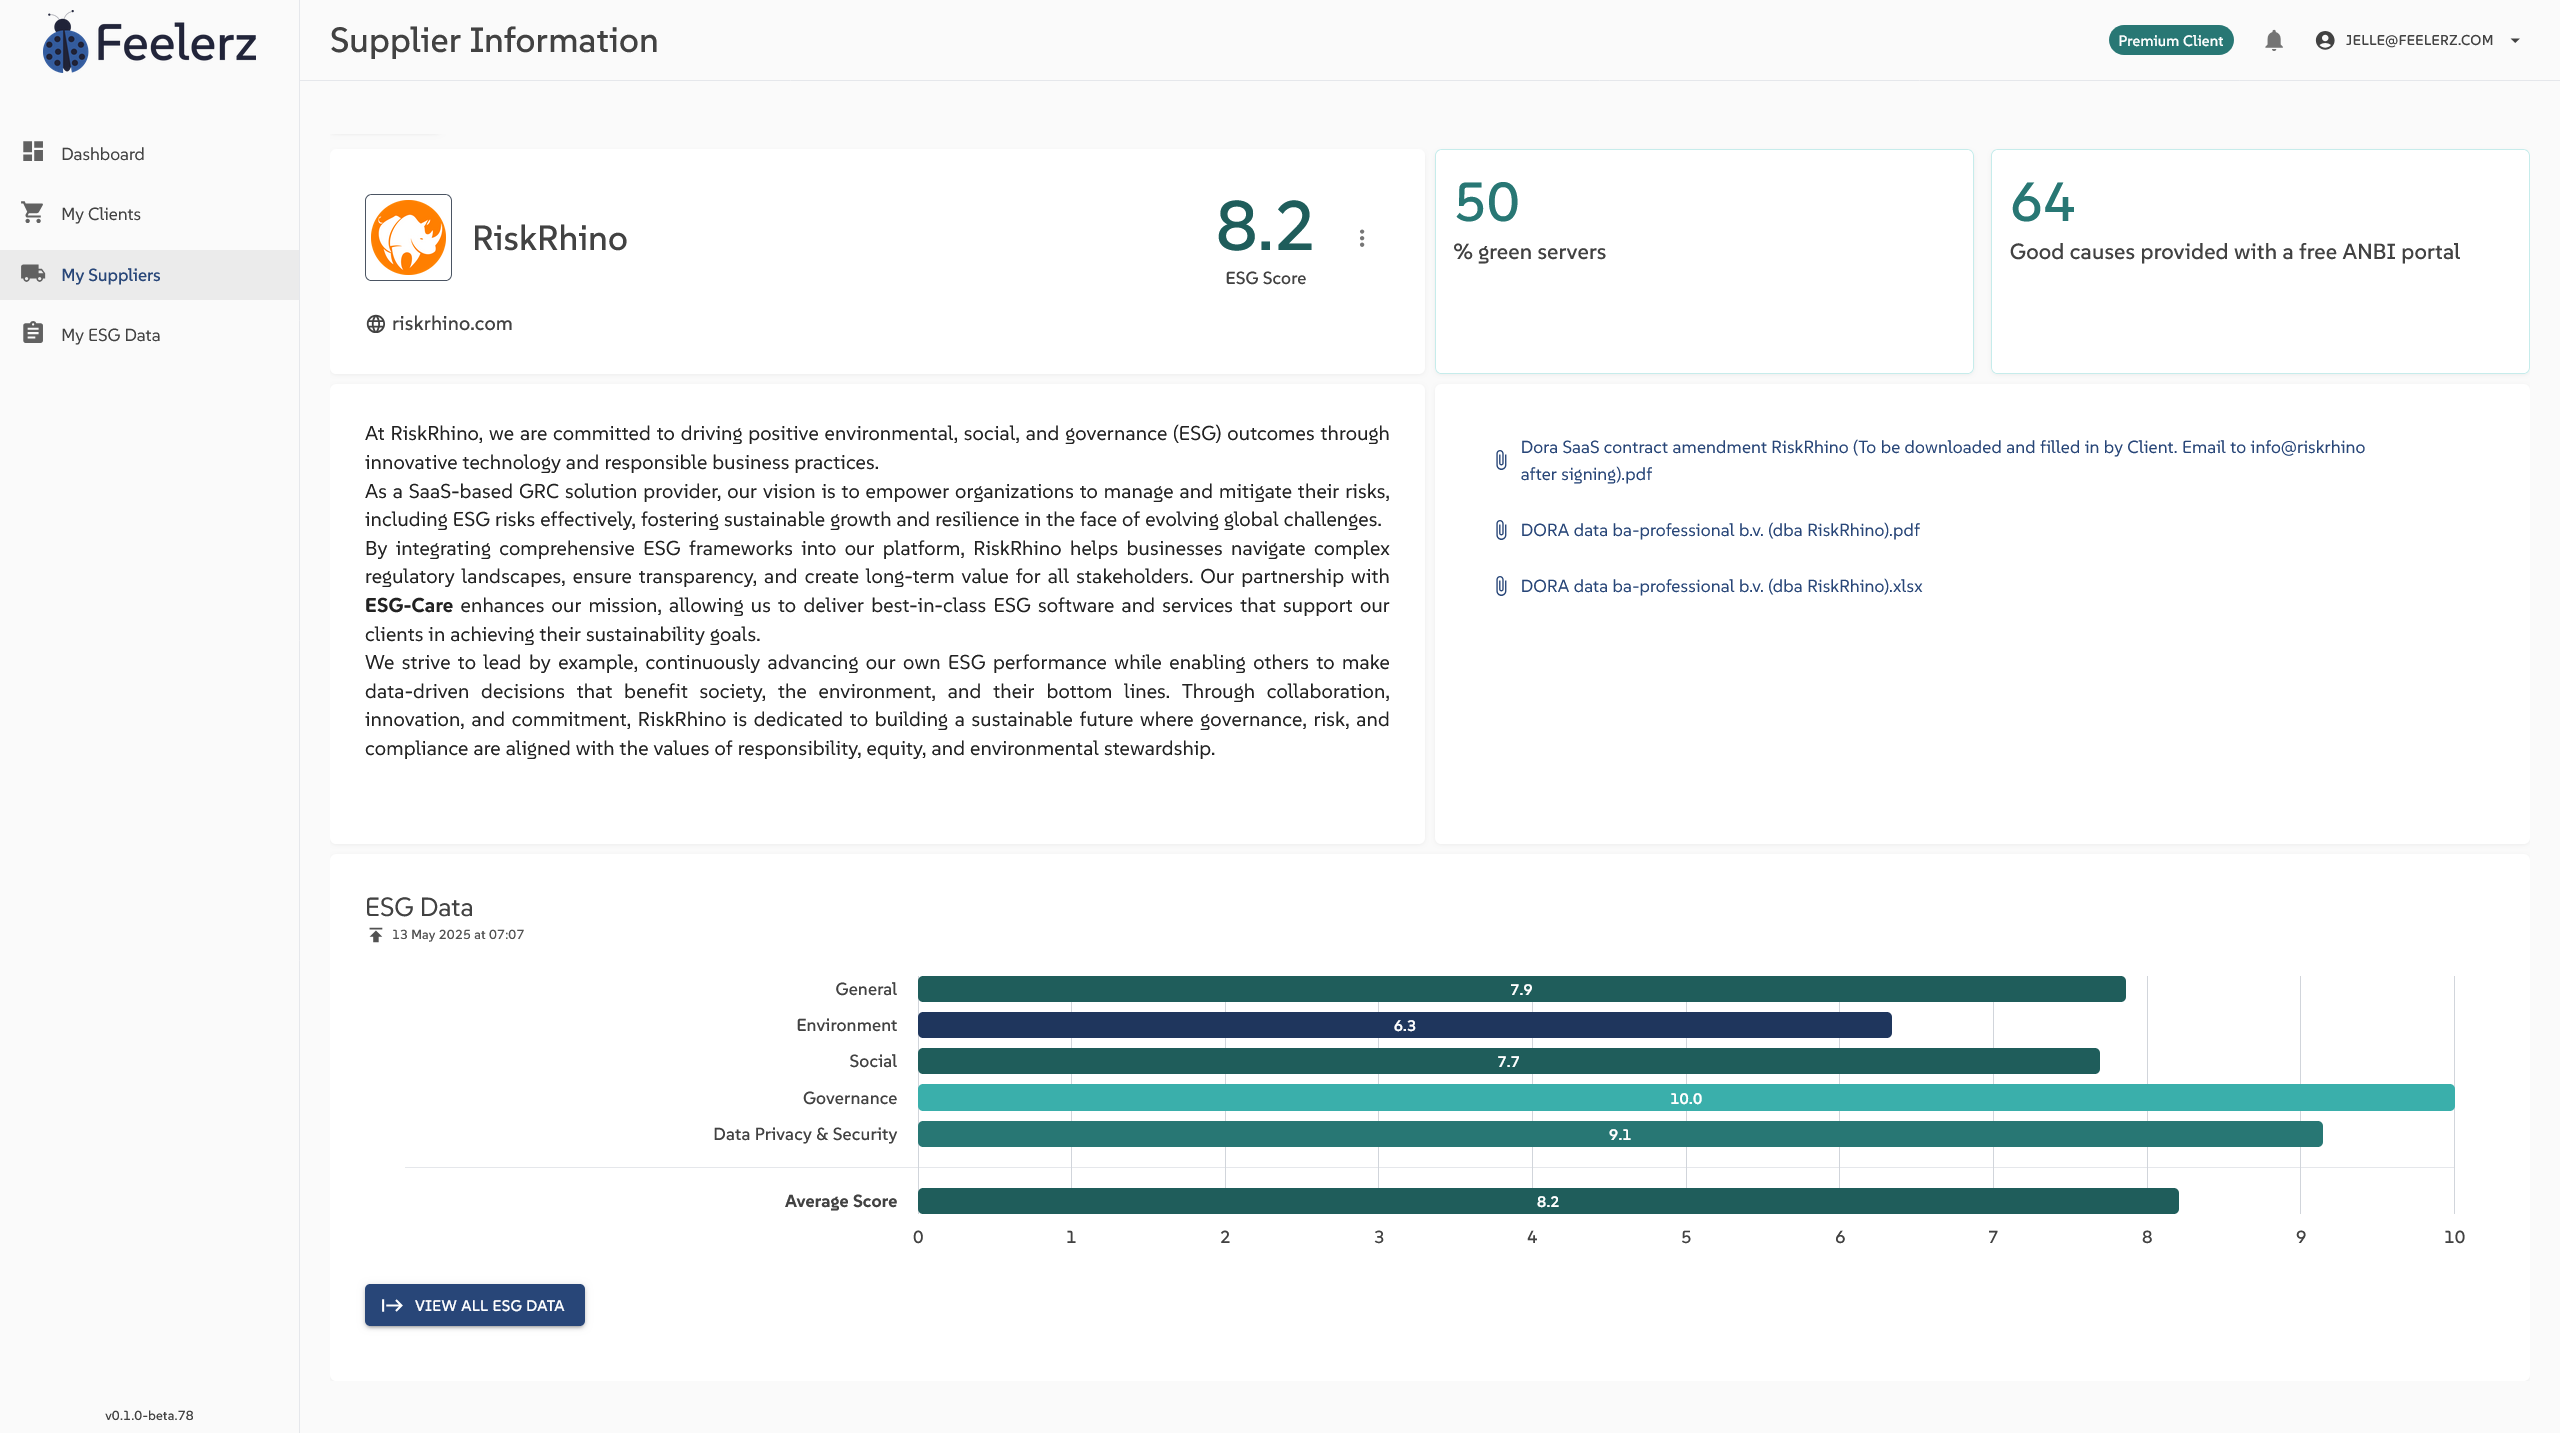Click the View All ESG Data button
Viewport: 2560px width, 1433px height.
[474, 1305]
